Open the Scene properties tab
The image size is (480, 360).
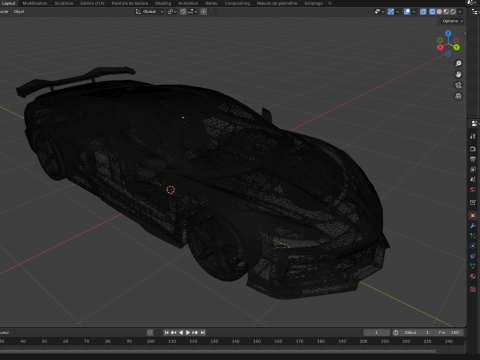(473, 179)
